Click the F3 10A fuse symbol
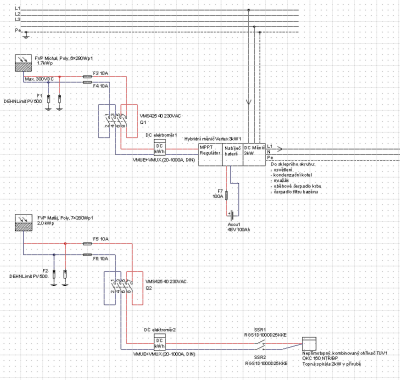 87,77
